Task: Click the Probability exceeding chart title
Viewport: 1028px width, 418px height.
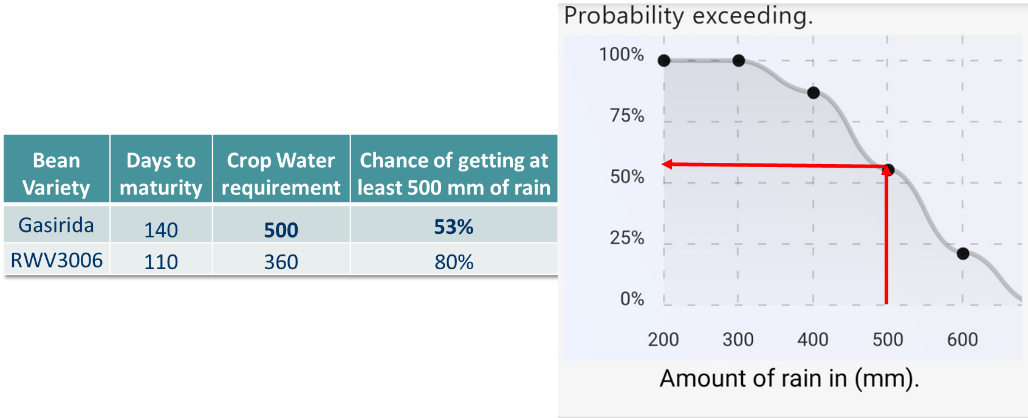Action: click(x=688, y=16)
